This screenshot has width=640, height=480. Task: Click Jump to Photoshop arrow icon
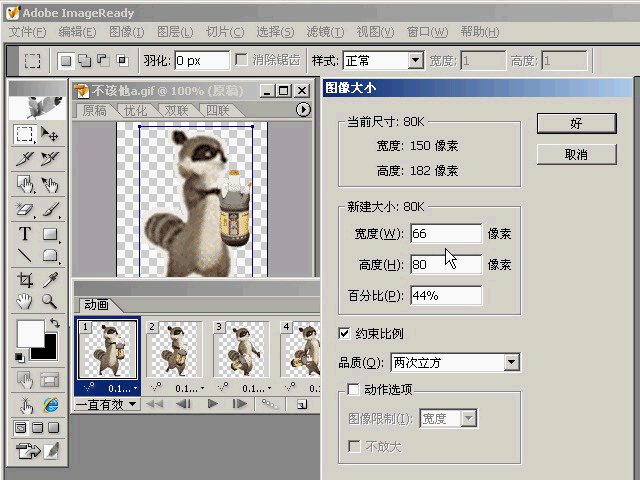(28, 451)
